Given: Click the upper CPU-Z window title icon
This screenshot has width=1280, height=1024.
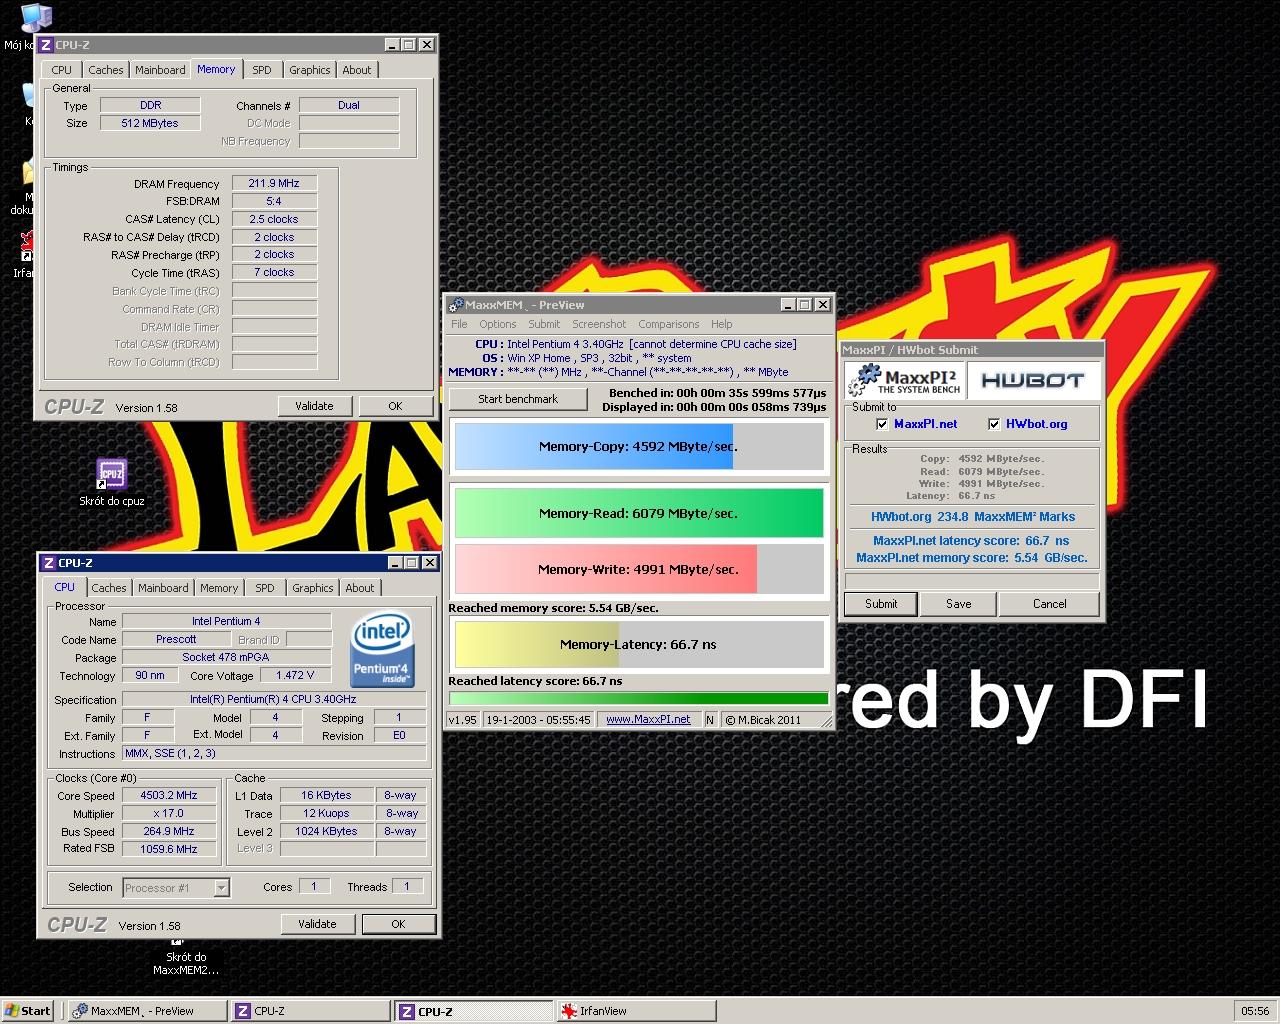Looking at the screenshot, I should click(45, 45).
